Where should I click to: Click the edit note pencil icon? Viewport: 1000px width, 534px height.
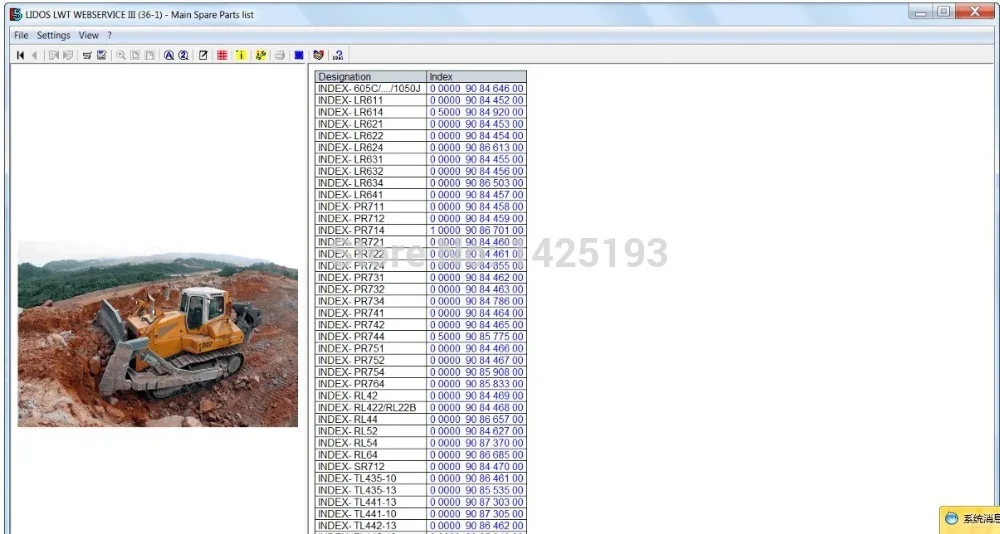point(203,56)
